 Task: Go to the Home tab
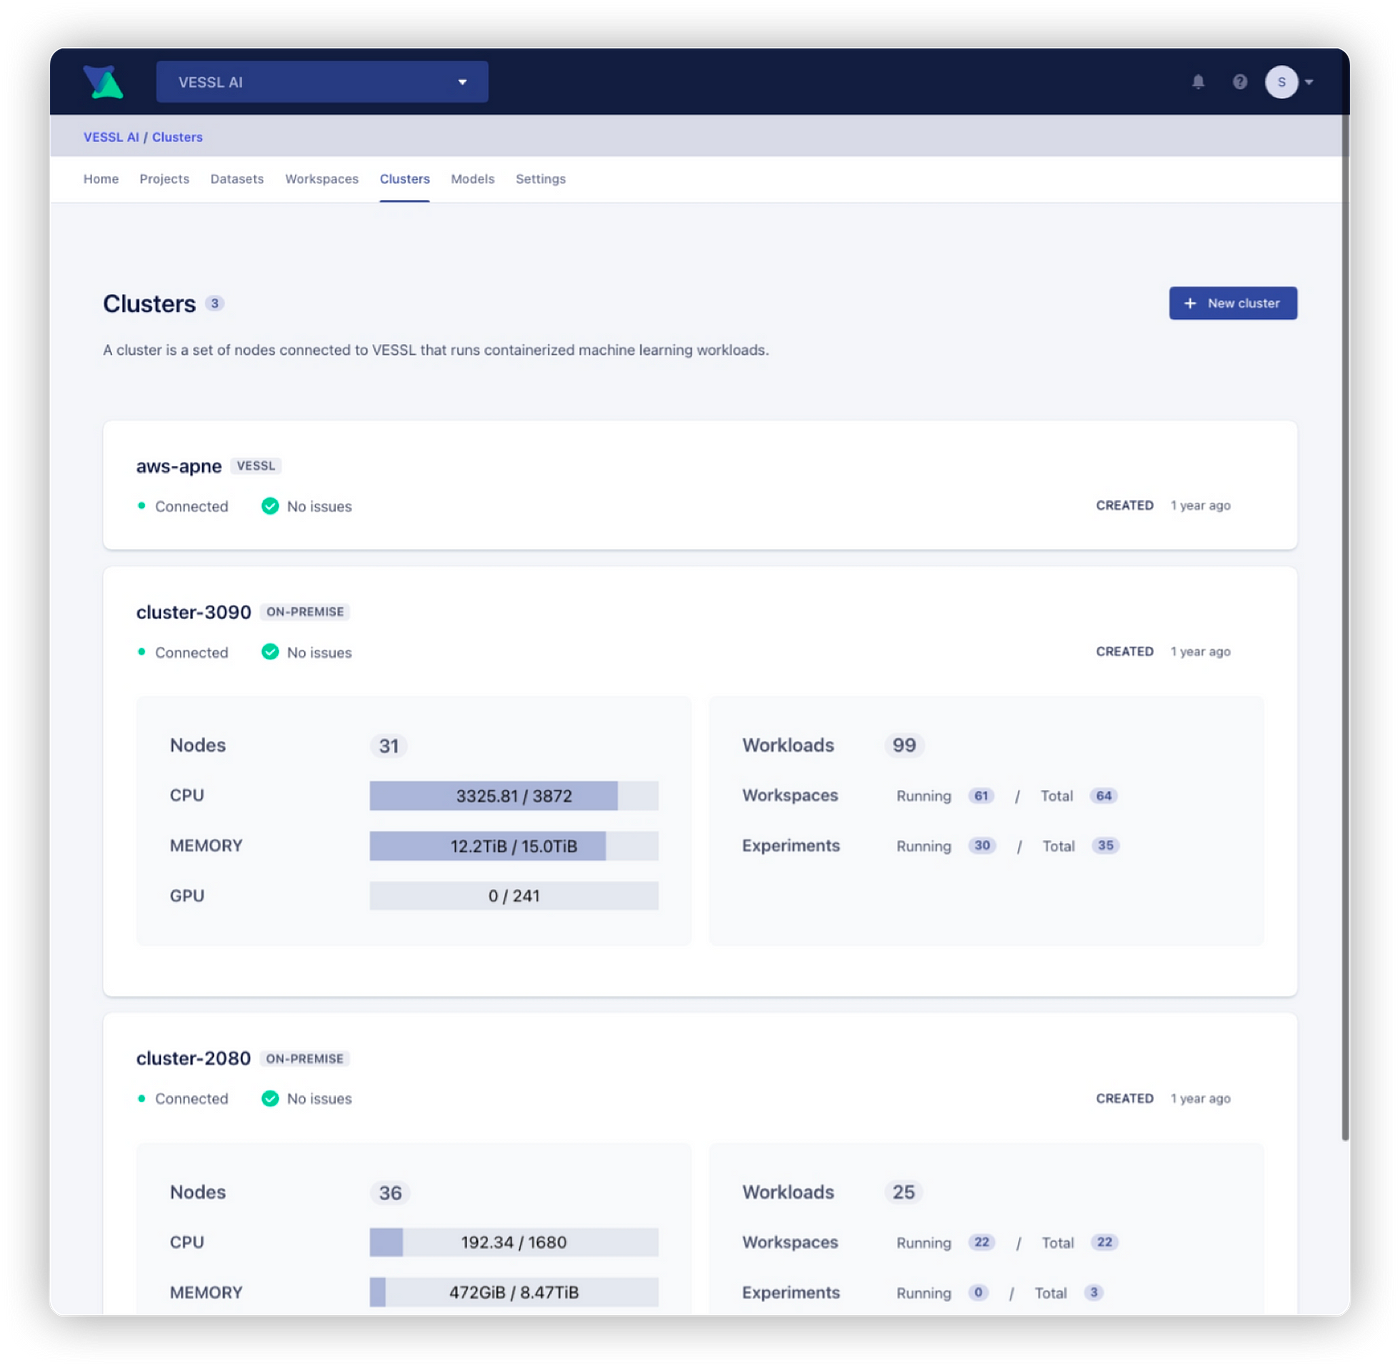(x=101, y=179)
